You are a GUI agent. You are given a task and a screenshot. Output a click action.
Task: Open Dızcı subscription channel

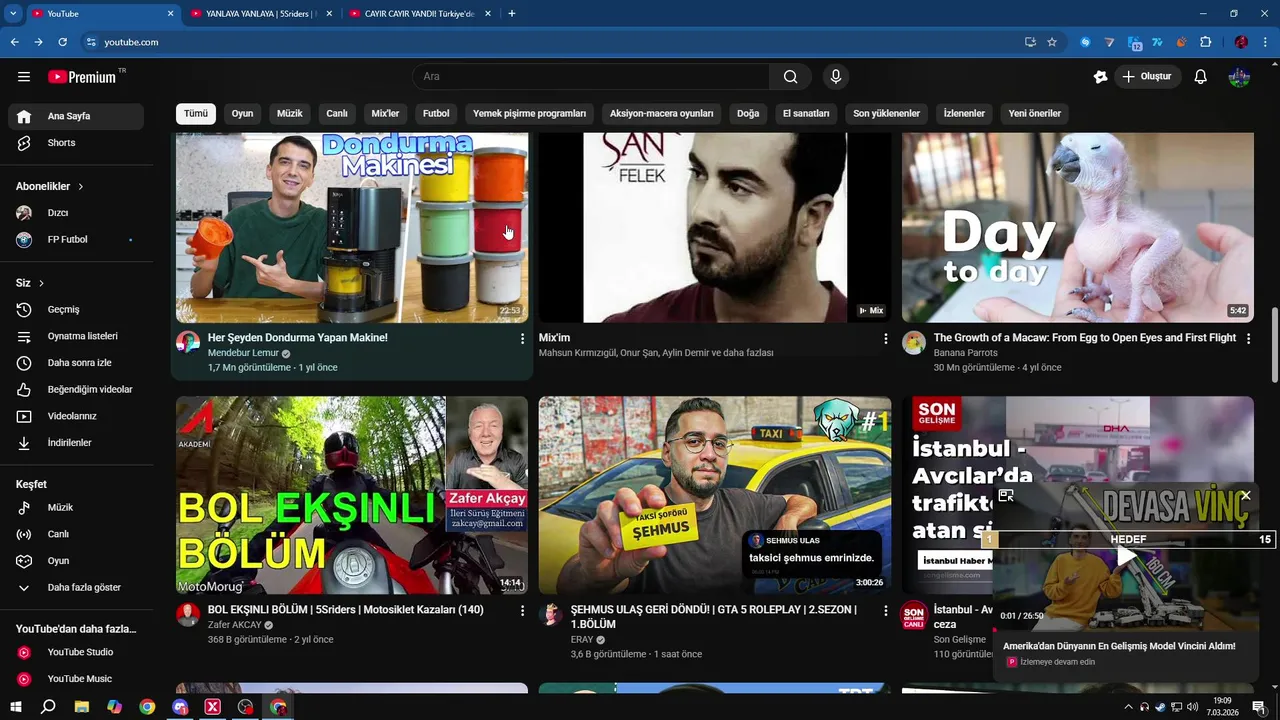[76, 213]
